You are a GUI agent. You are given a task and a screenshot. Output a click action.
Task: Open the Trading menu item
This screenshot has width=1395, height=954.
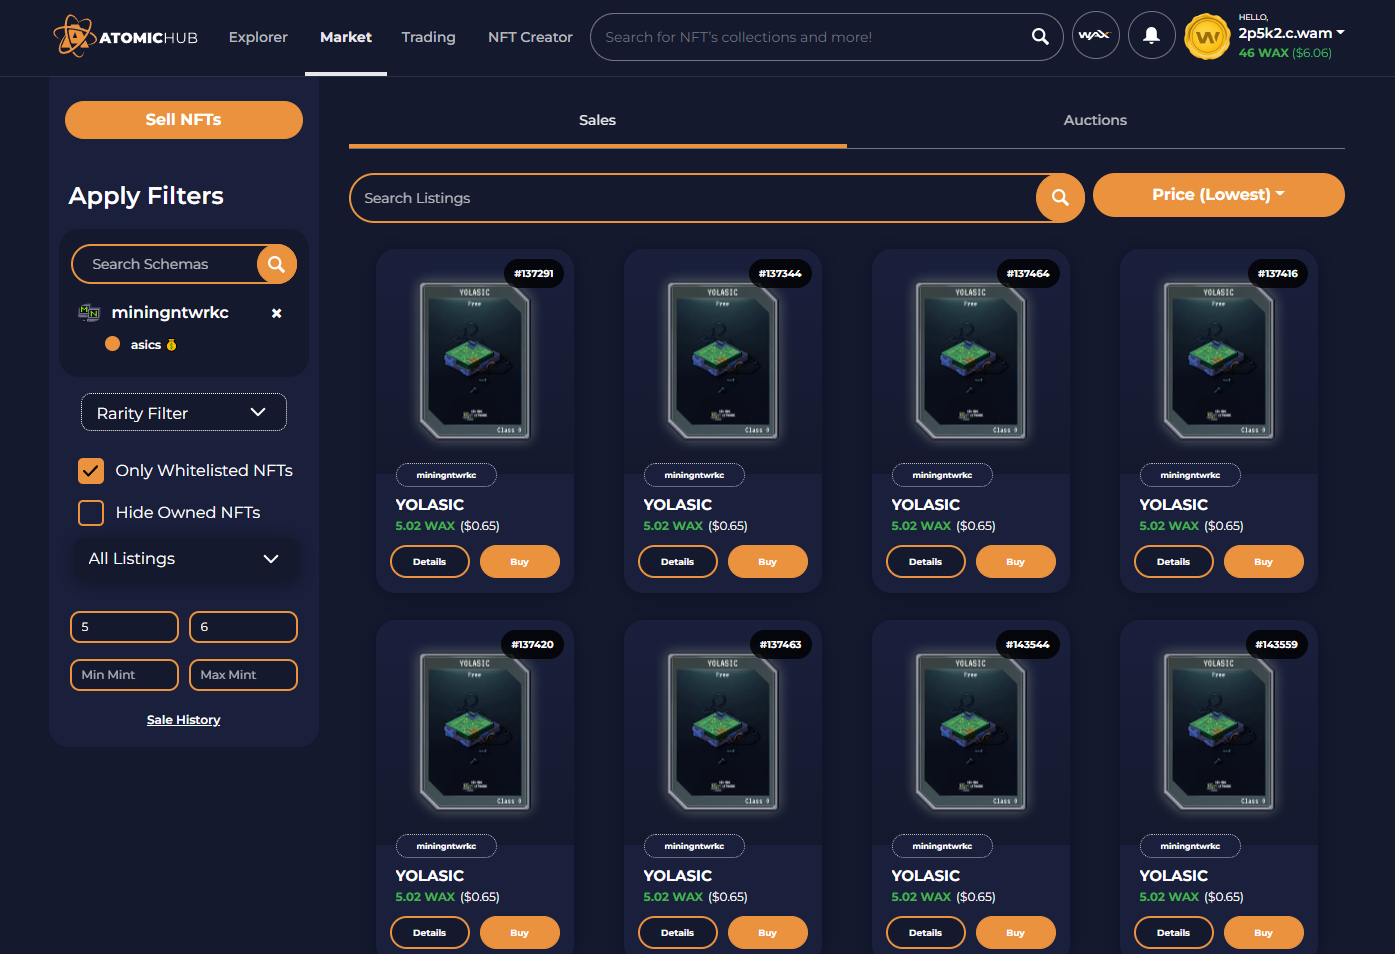point(428,37)
